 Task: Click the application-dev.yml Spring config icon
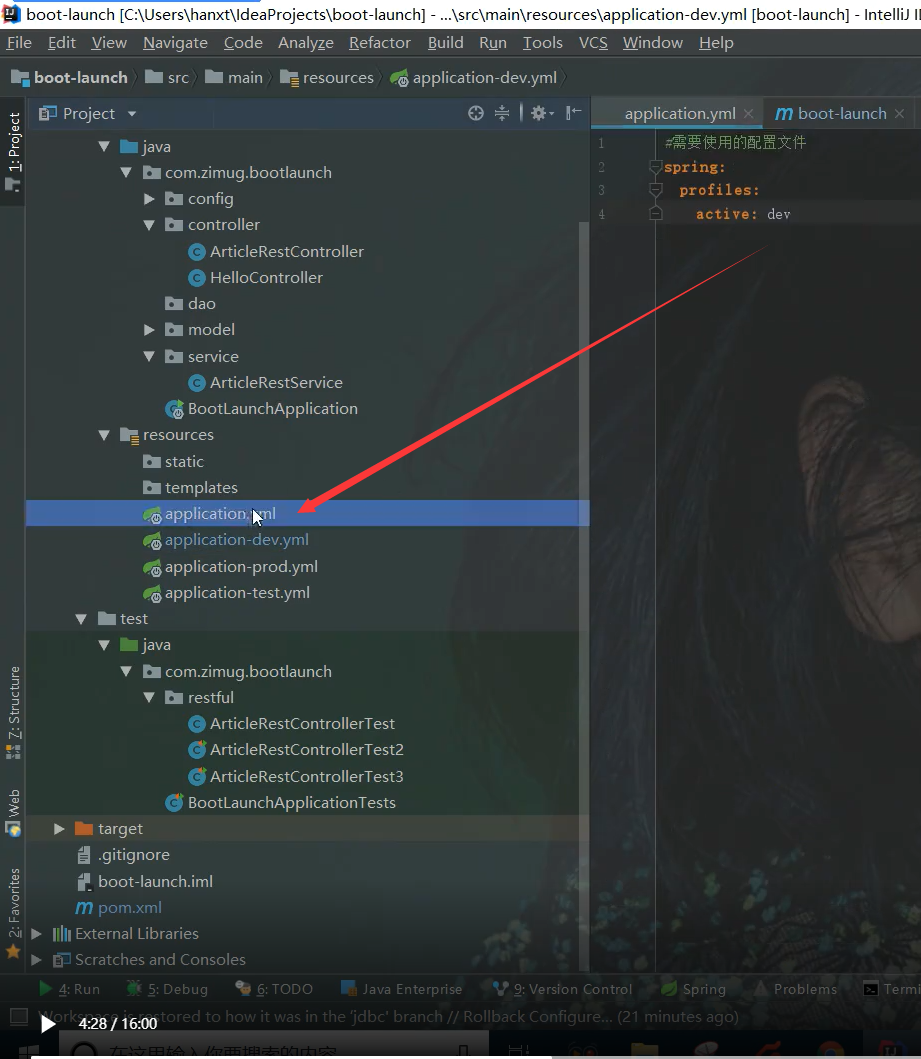152,540
